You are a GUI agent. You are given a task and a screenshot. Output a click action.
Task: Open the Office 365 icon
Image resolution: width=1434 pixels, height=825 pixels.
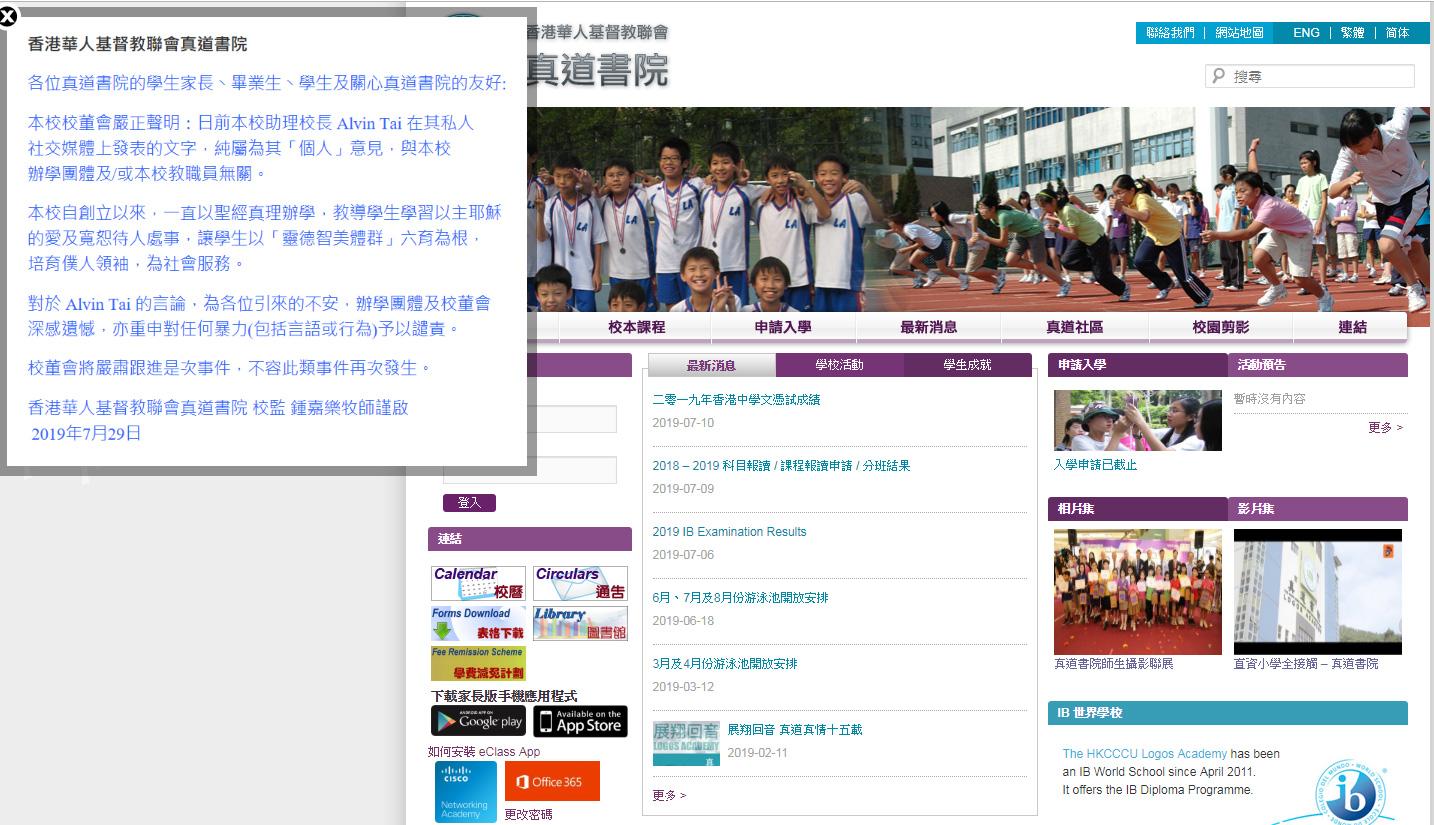[552, 781]
